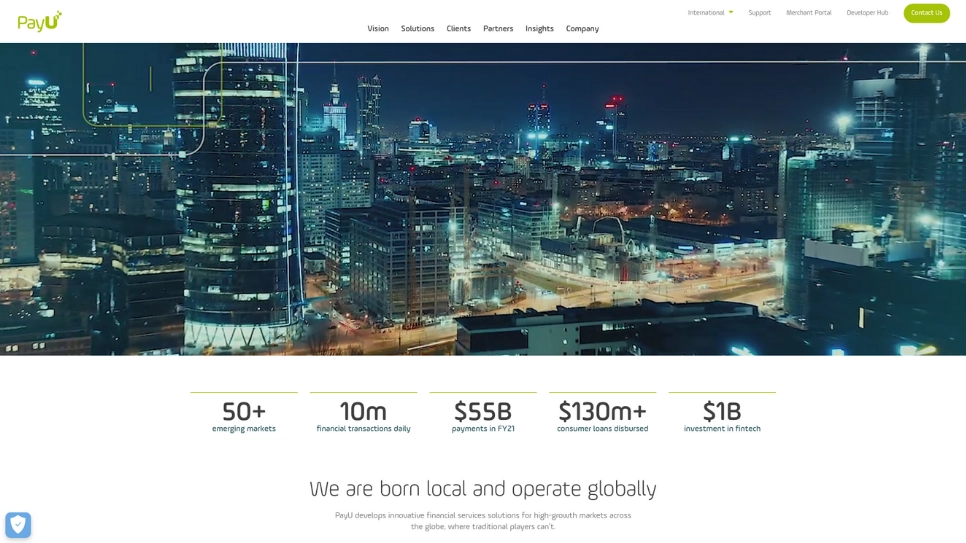Click the 10m financial transactions daily stat
This screenshot has width=966, height=543.
[363, 415]
